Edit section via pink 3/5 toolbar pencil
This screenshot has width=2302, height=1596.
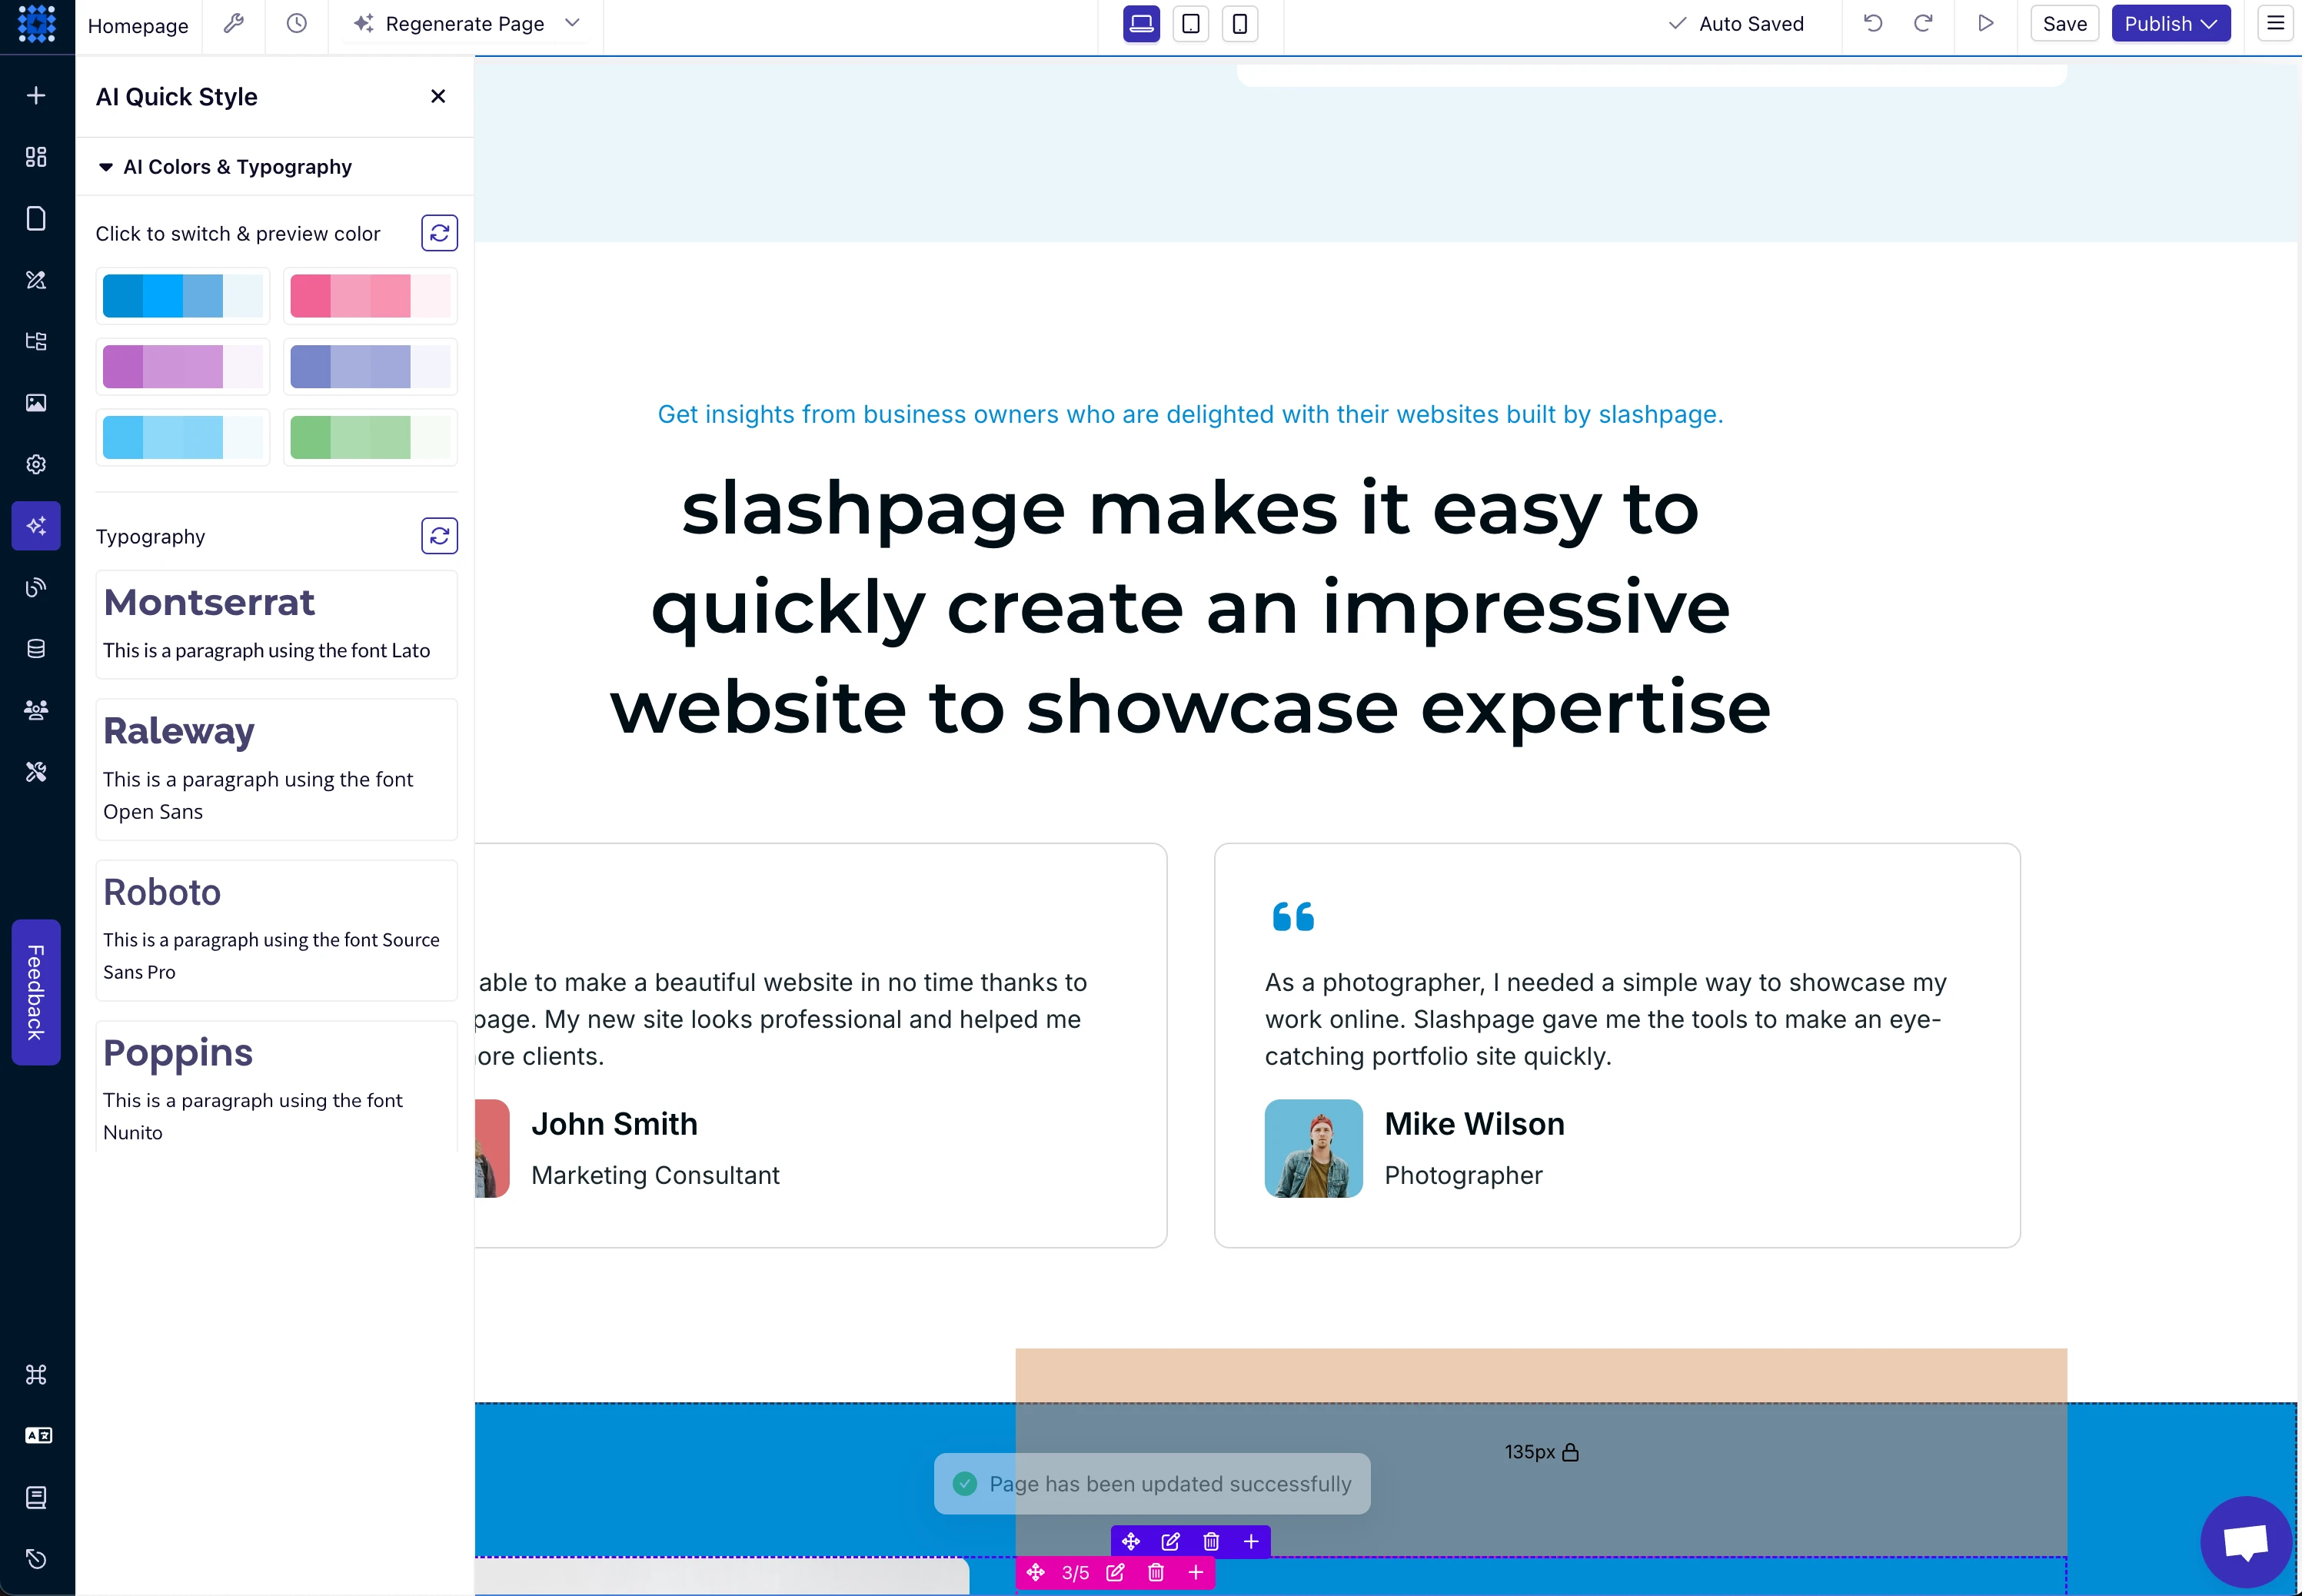point(1115,1573)
